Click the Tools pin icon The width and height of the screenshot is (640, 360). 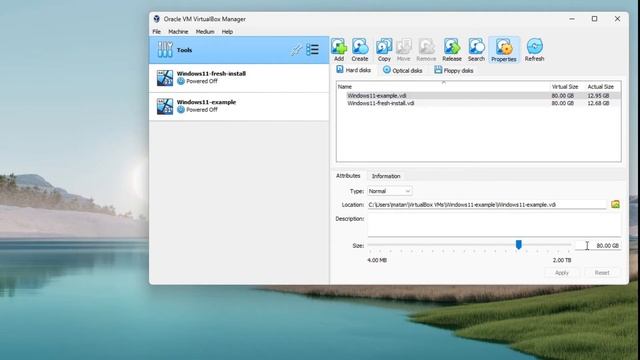point(296,50)
